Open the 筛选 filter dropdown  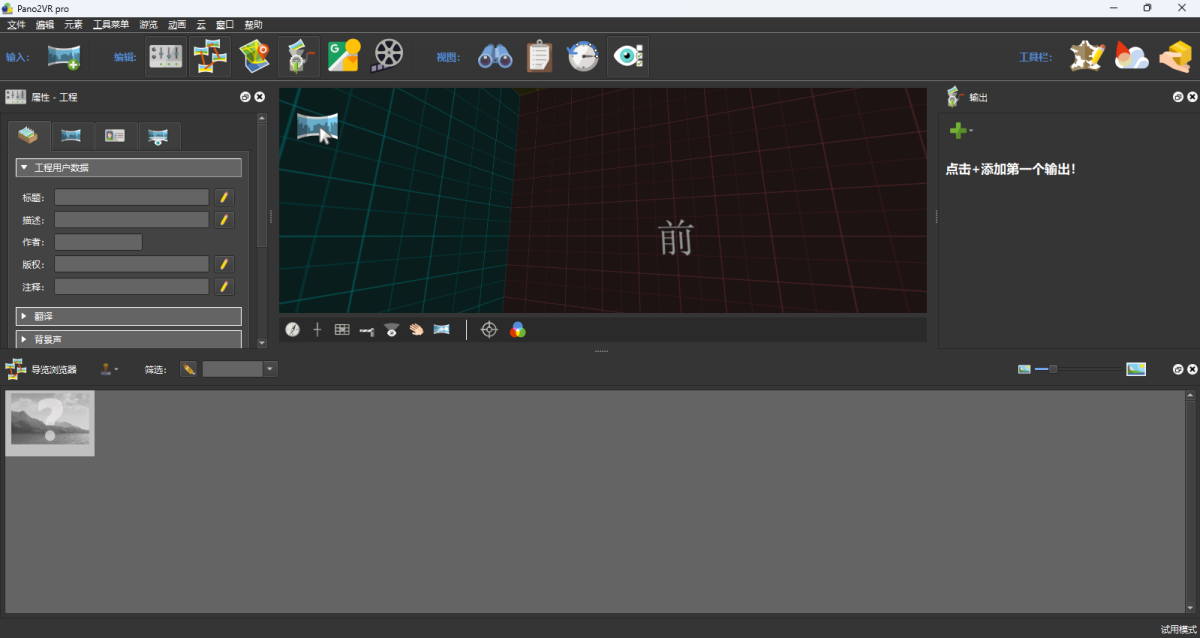270,370
